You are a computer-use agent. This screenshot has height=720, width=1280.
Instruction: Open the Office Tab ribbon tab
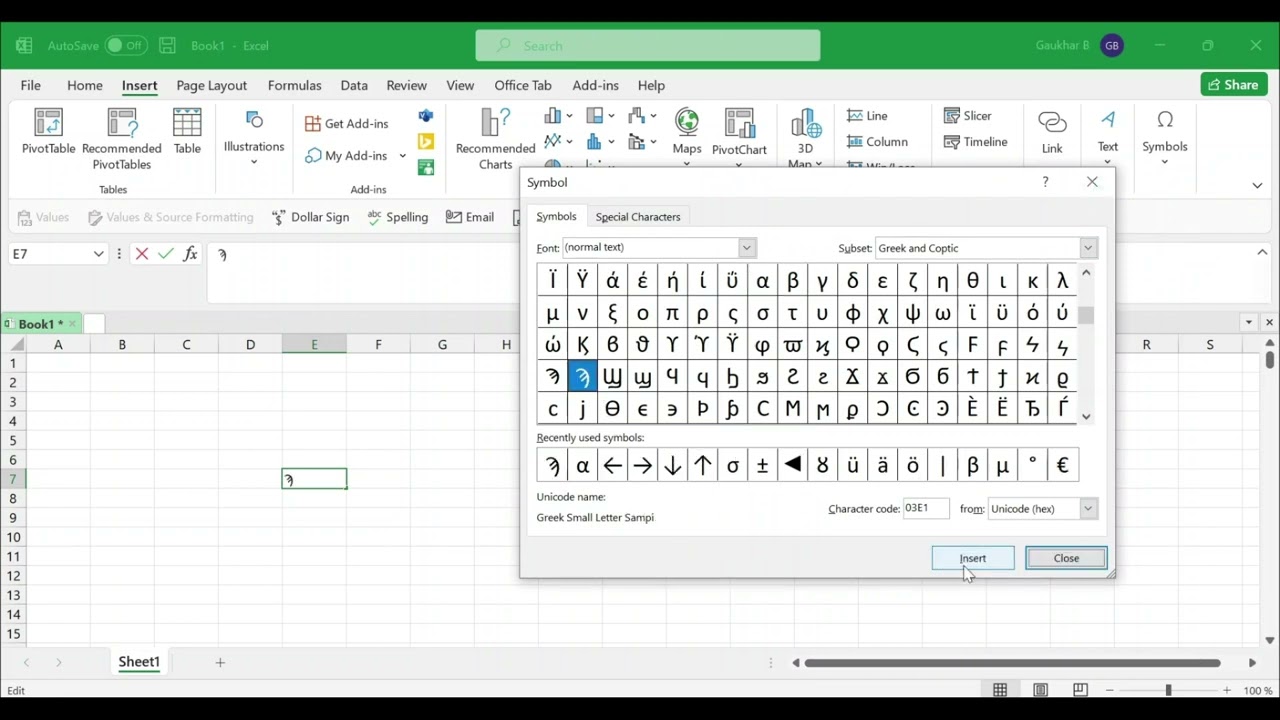[523, 85]
